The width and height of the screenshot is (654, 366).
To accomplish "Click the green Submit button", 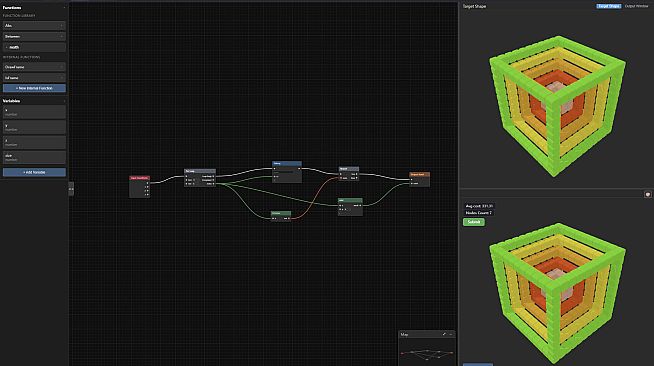I will [x=474, y=222].
